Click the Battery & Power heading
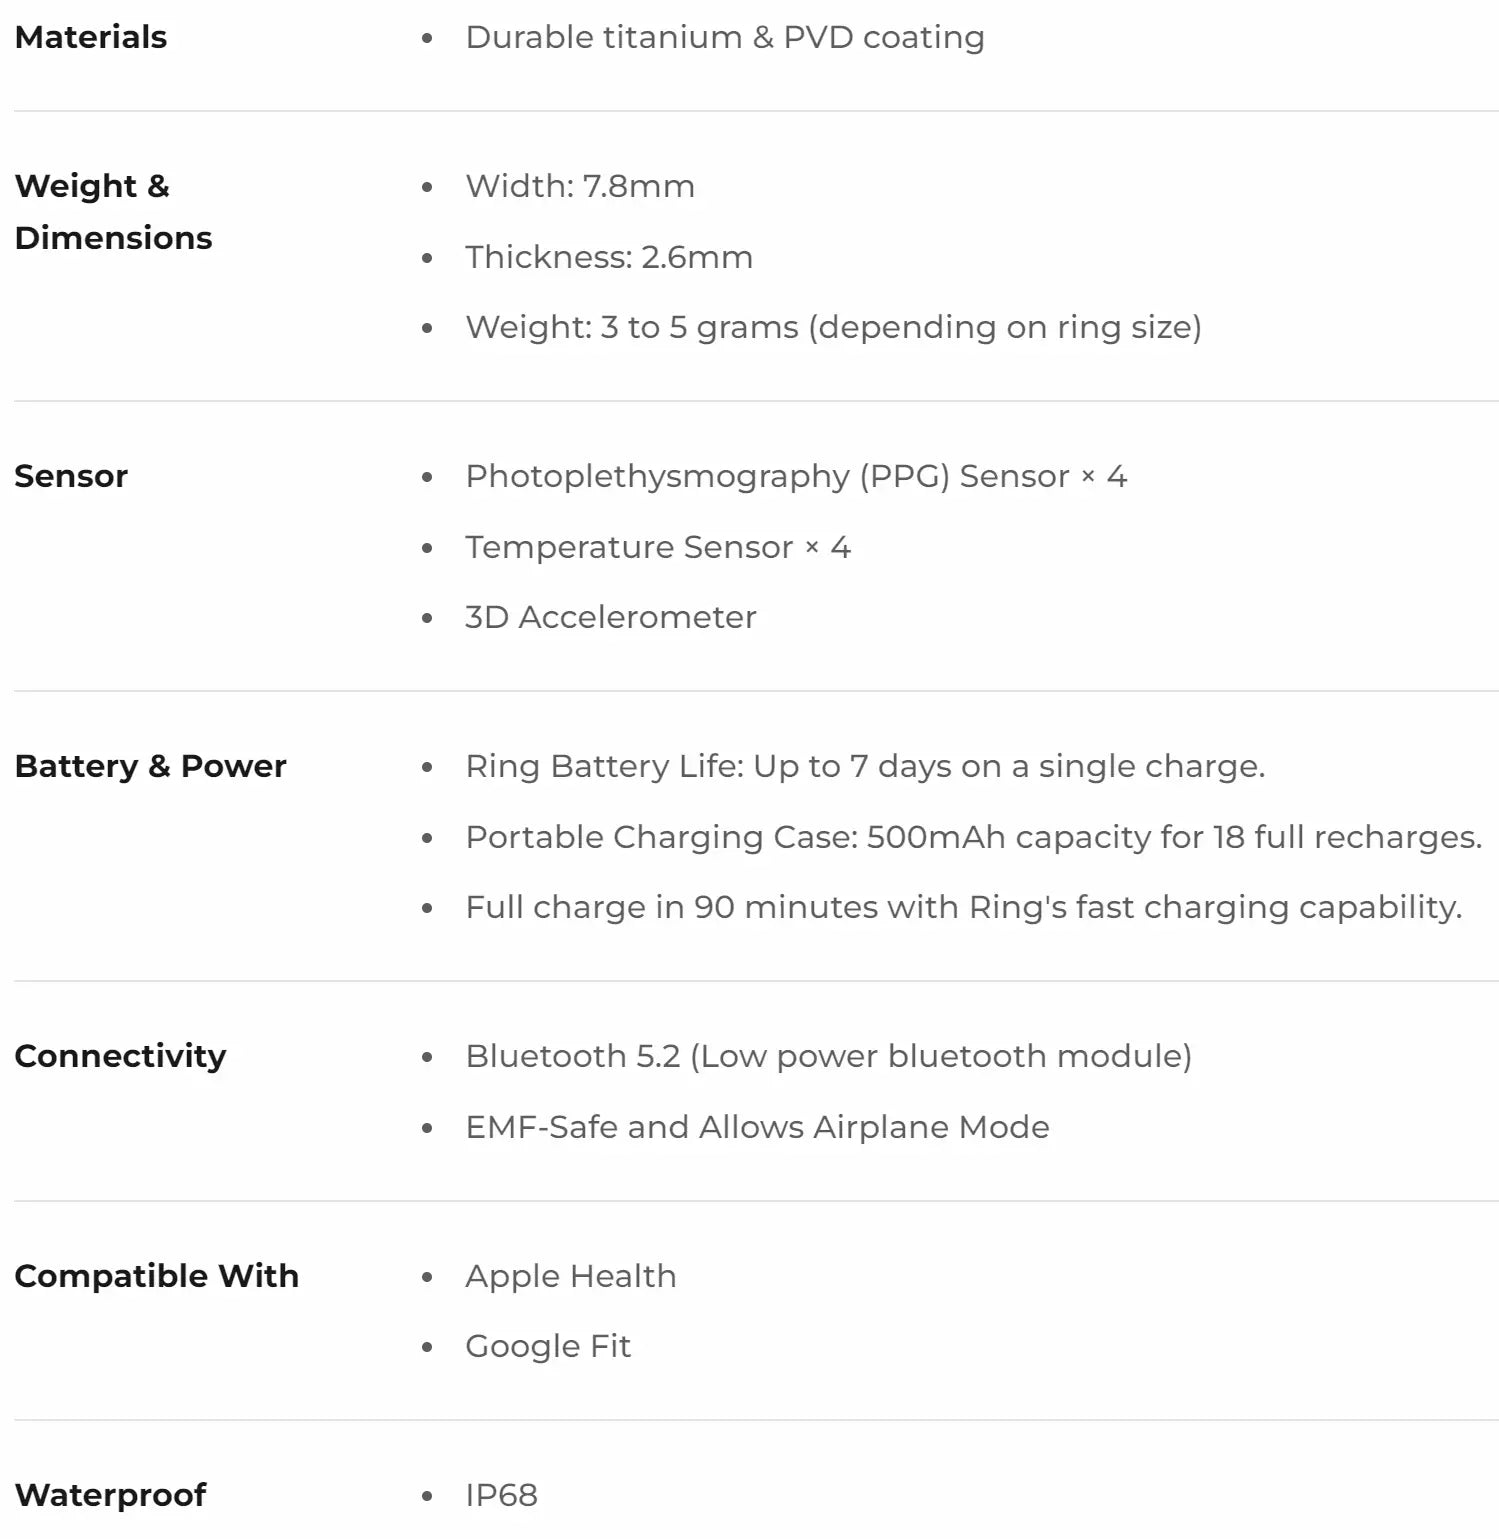 (150, 766)
